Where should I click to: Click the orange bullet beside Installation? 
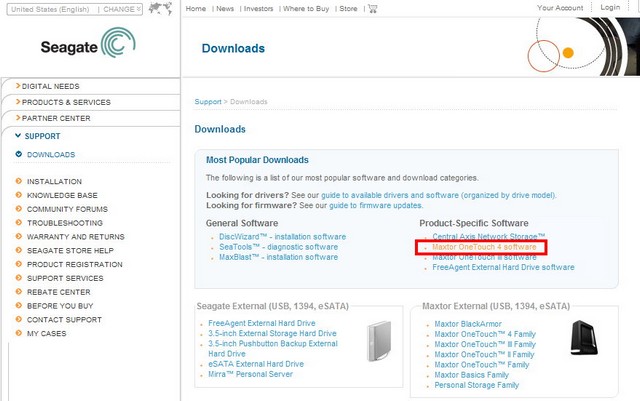tap(18, 182)
